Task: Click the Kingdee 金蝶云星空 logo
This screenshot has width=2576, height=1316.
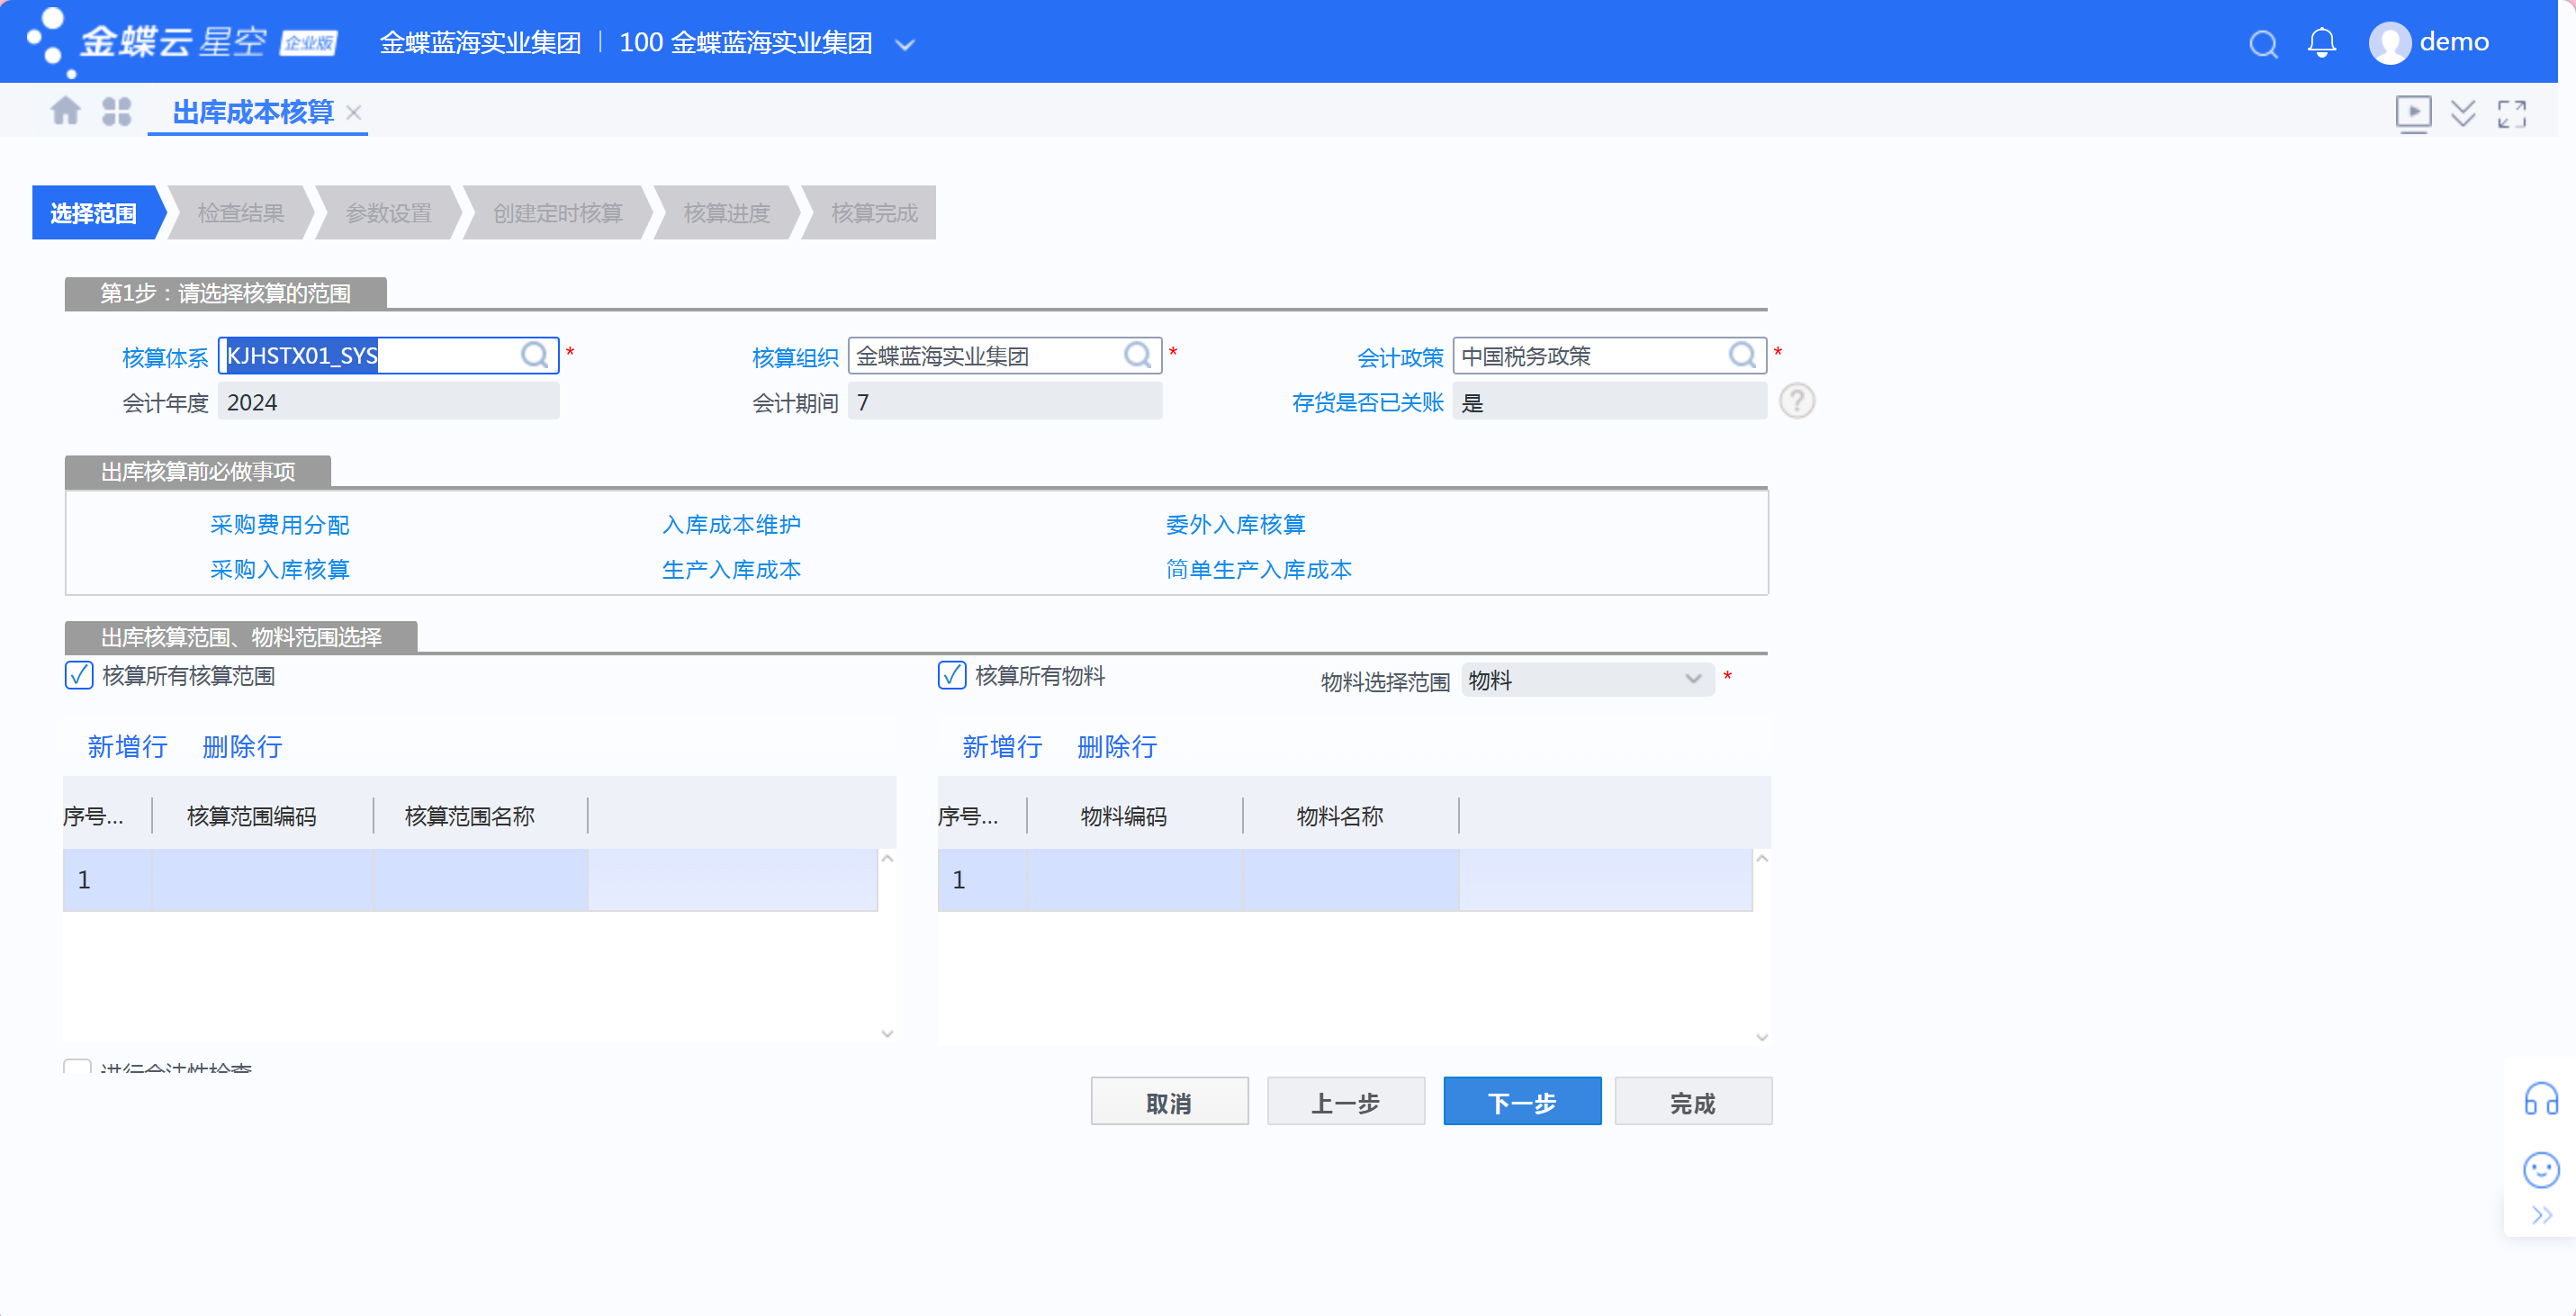Action: click(x=180, y=41)
